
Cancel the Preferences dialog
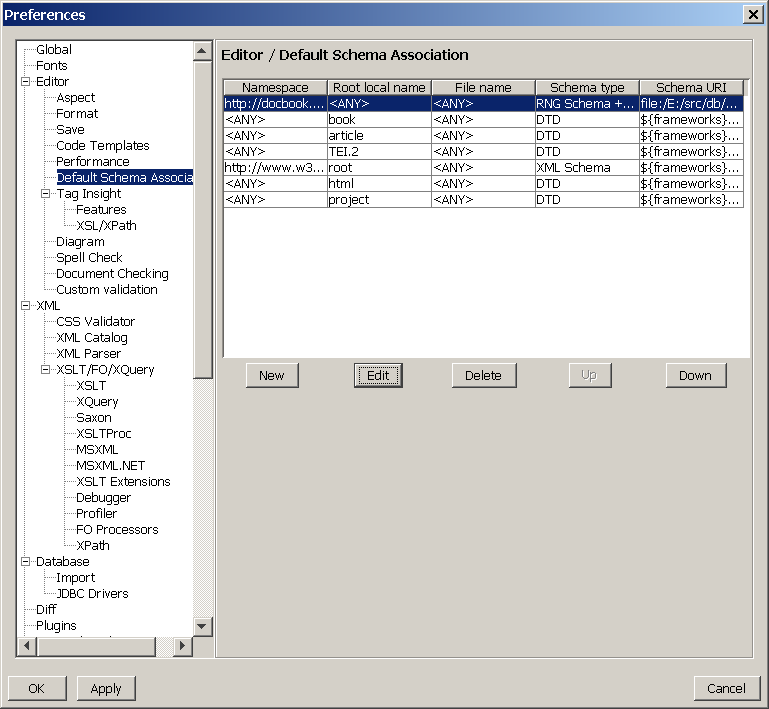click(x=726, y=688)
